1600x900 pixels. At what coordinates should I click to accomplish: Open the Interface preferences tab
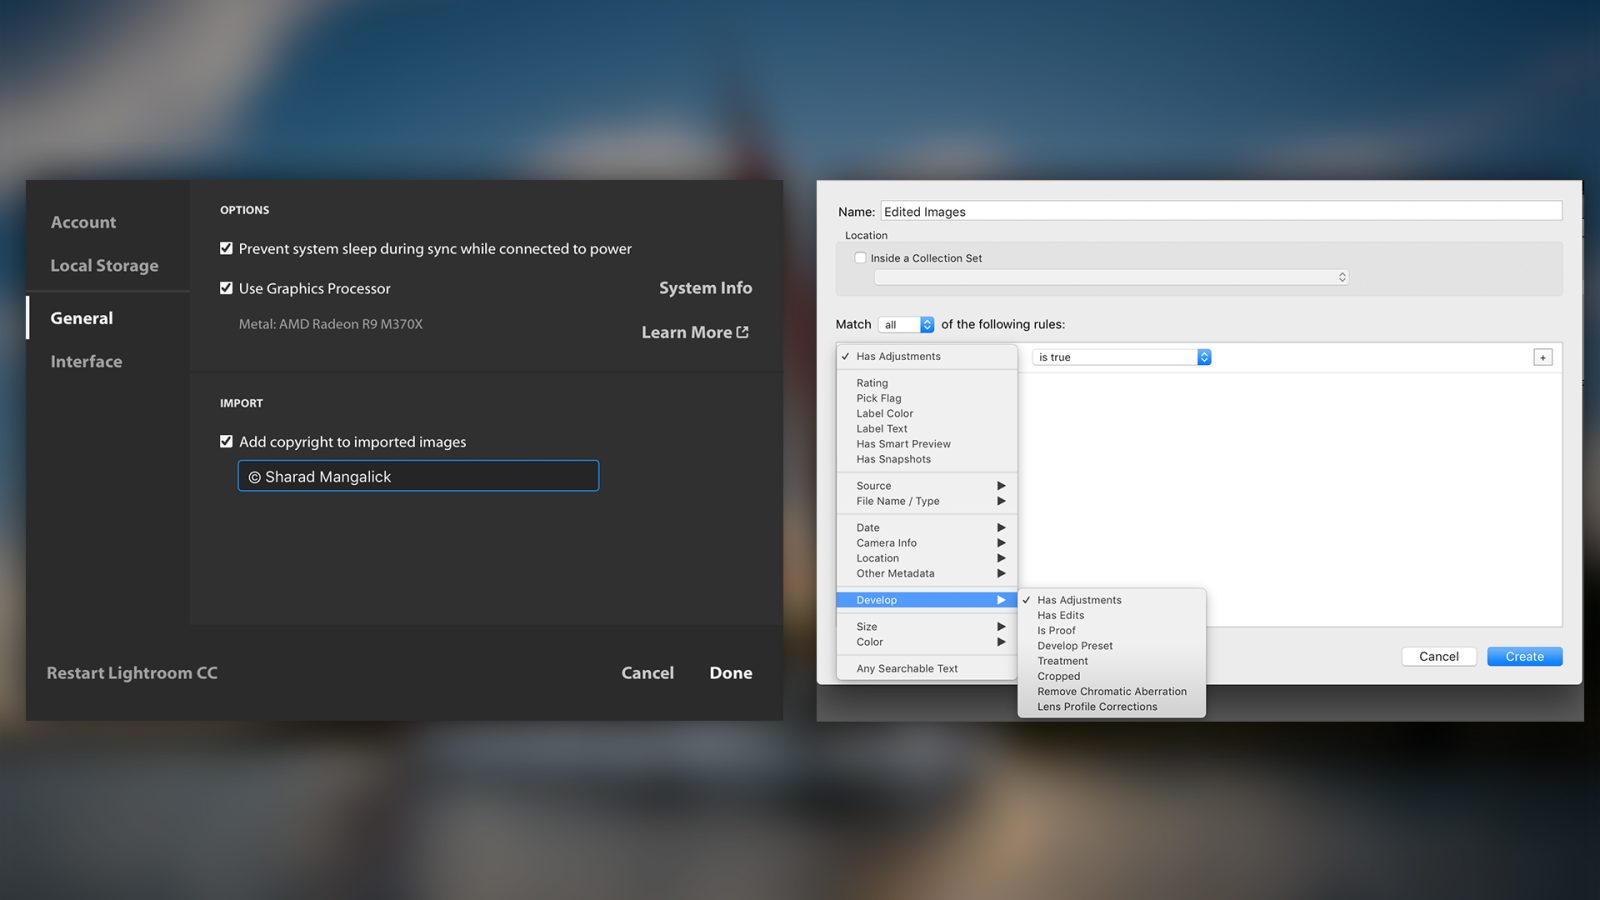(x=86, y=361)
